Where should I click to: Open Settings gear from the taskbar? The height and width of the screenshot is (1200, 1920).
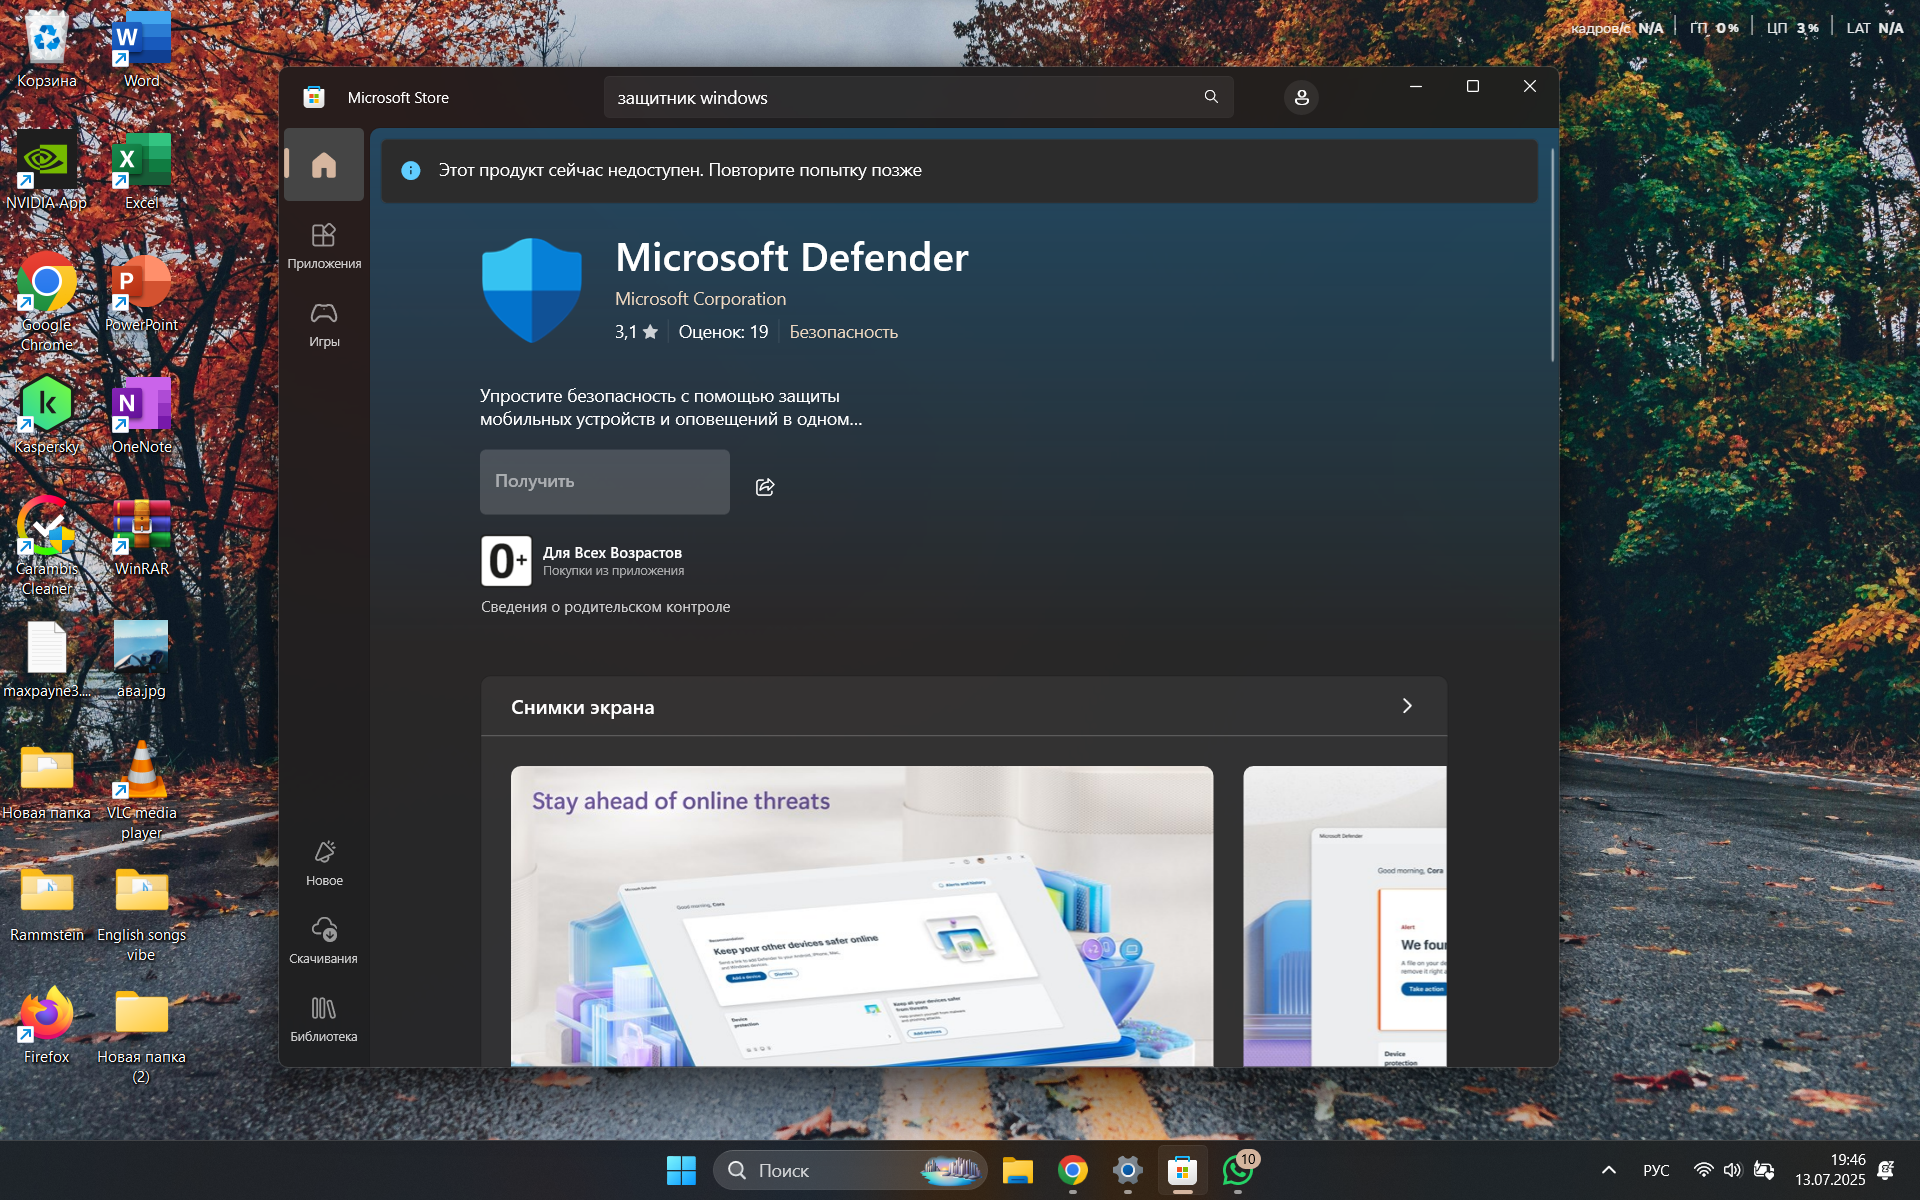point(1127,1170)
